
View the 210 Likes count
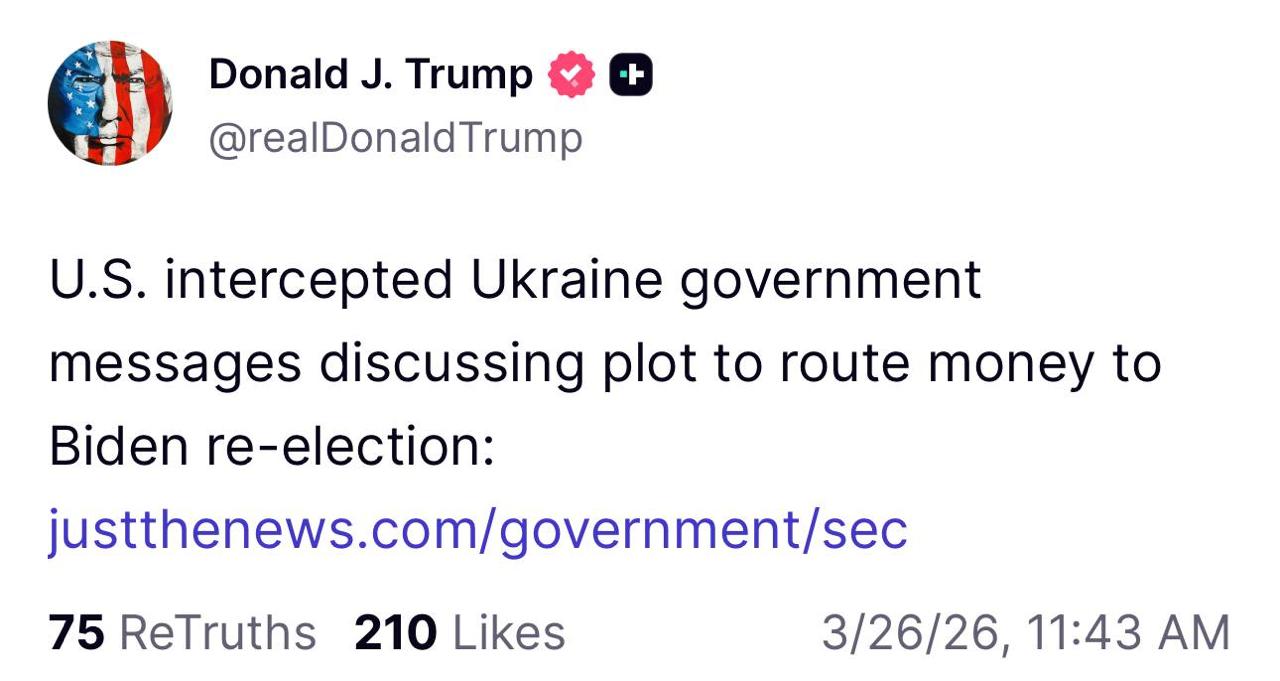click(x=460, y=631)
